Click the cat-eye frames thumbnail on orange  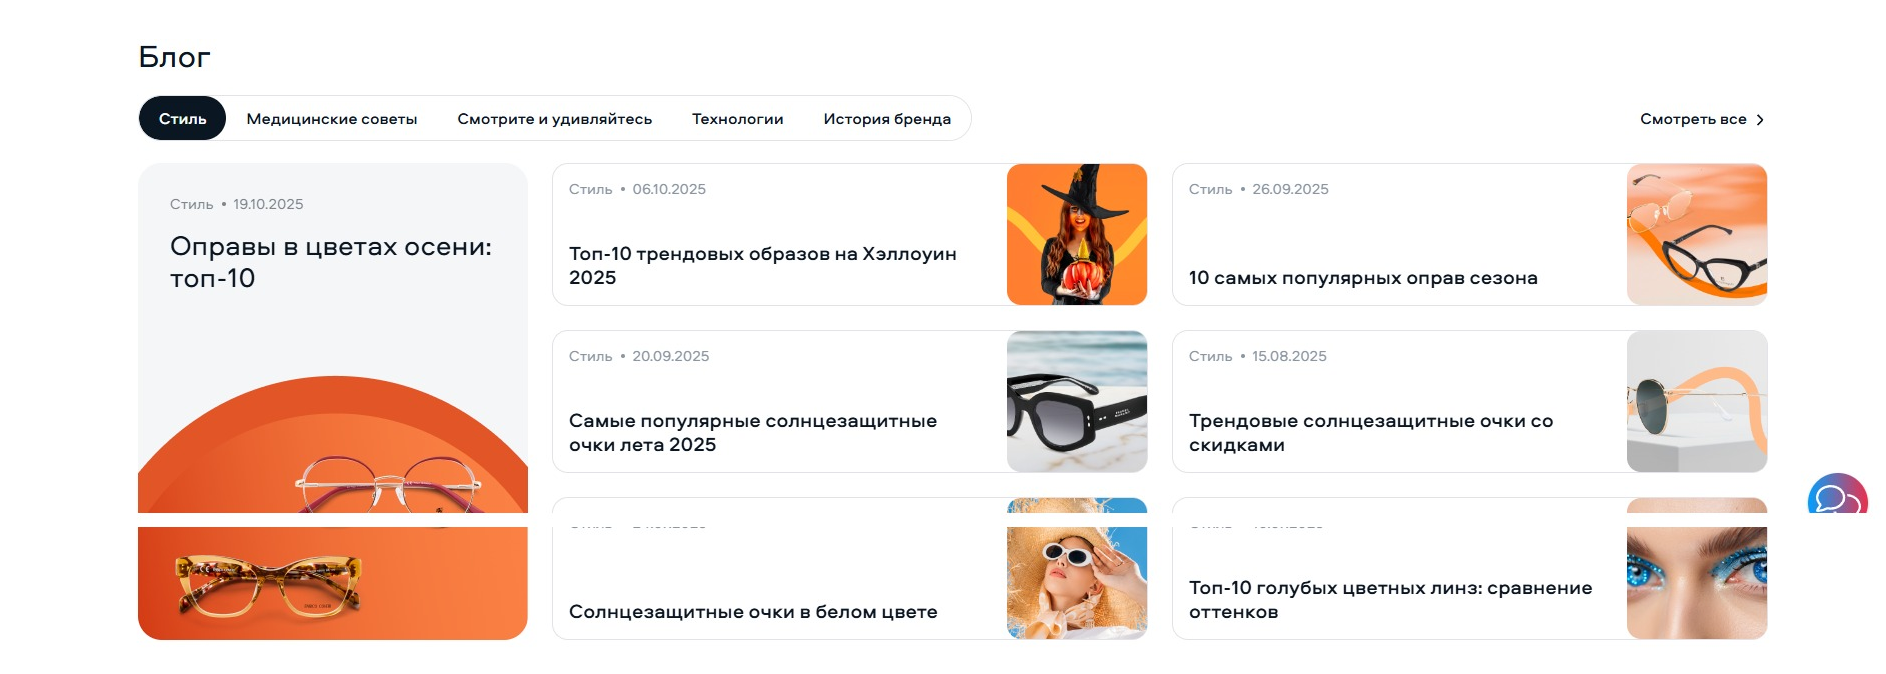pyautogui.click(x=1697, y=235)
